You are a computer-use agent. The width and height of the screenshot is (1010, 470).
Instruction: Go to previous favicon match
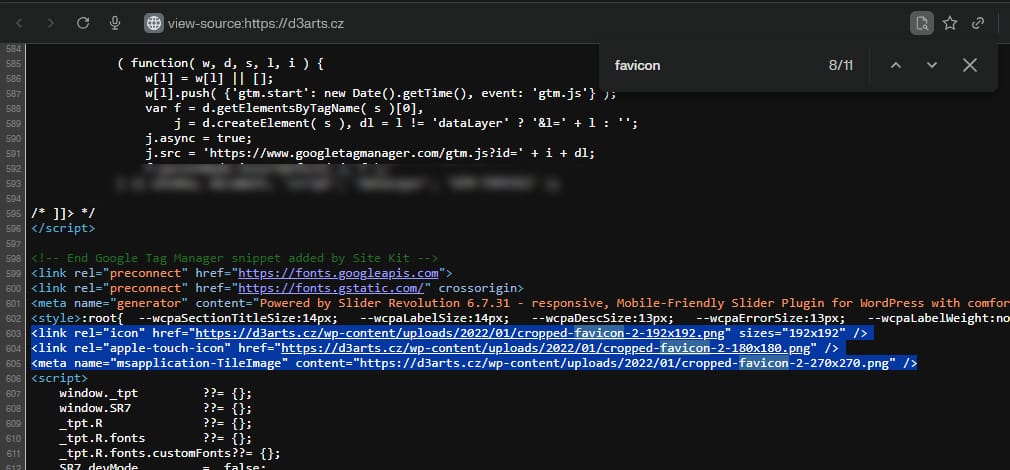(895, 65)
